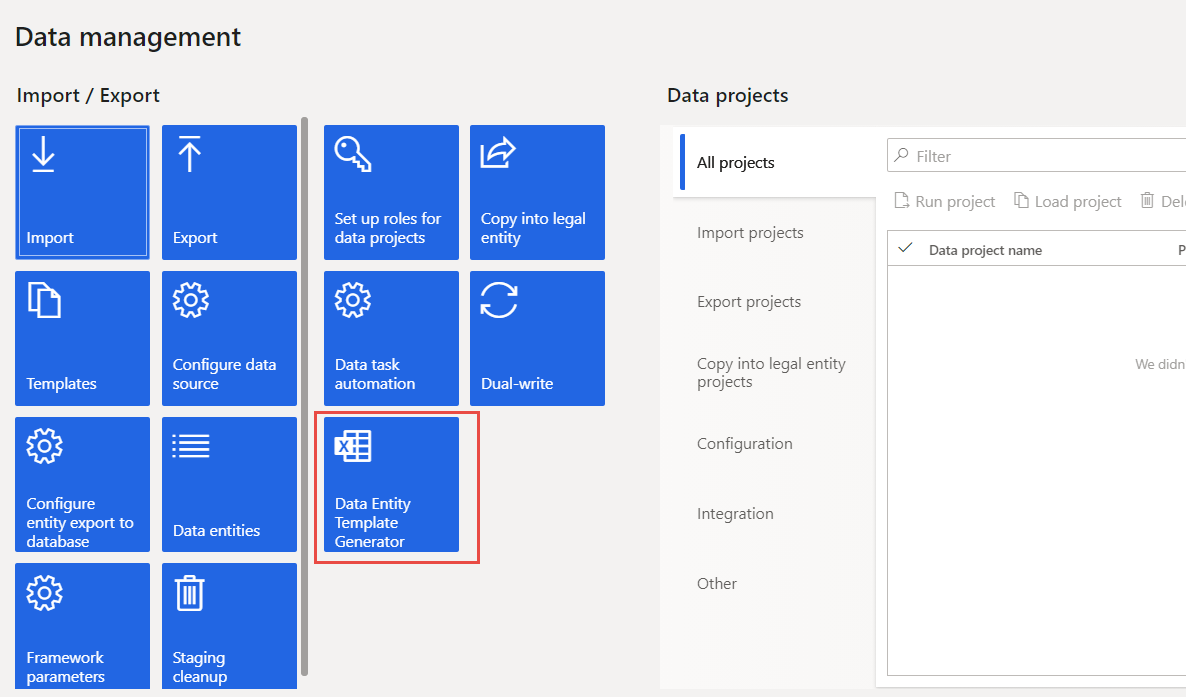Toggle the select-all checkmark in grid header
1186x697 pixels.
[906, 249]
